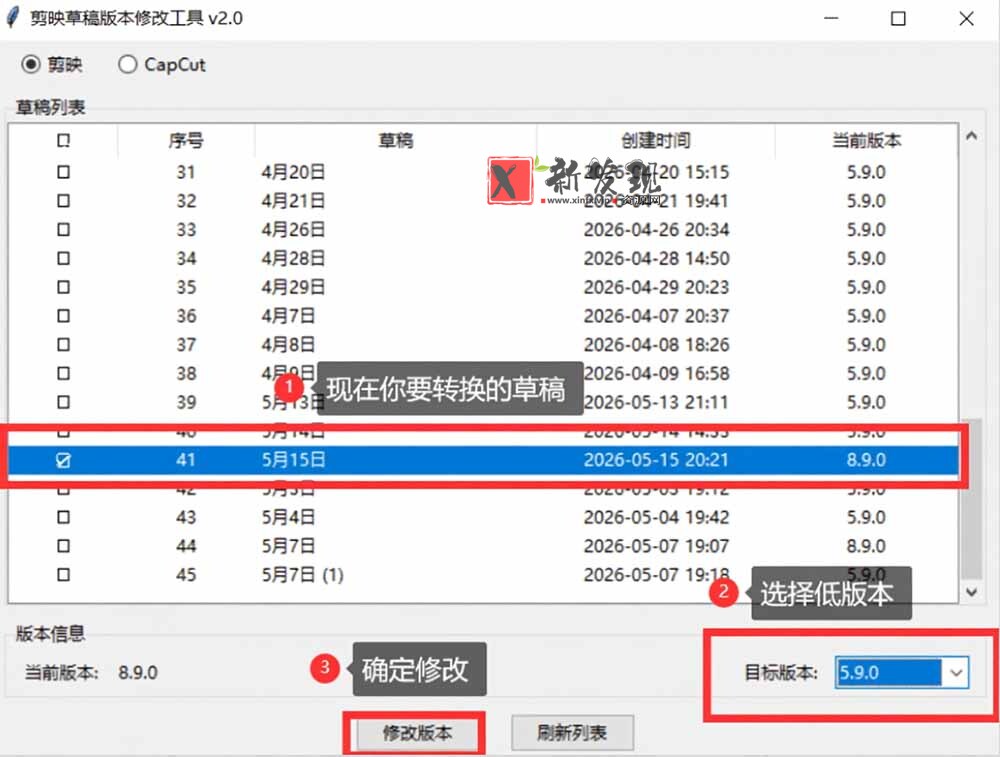Select draft named 4月29日
Viewport: 1000px width, 757px height.
[x=293, y=287]
